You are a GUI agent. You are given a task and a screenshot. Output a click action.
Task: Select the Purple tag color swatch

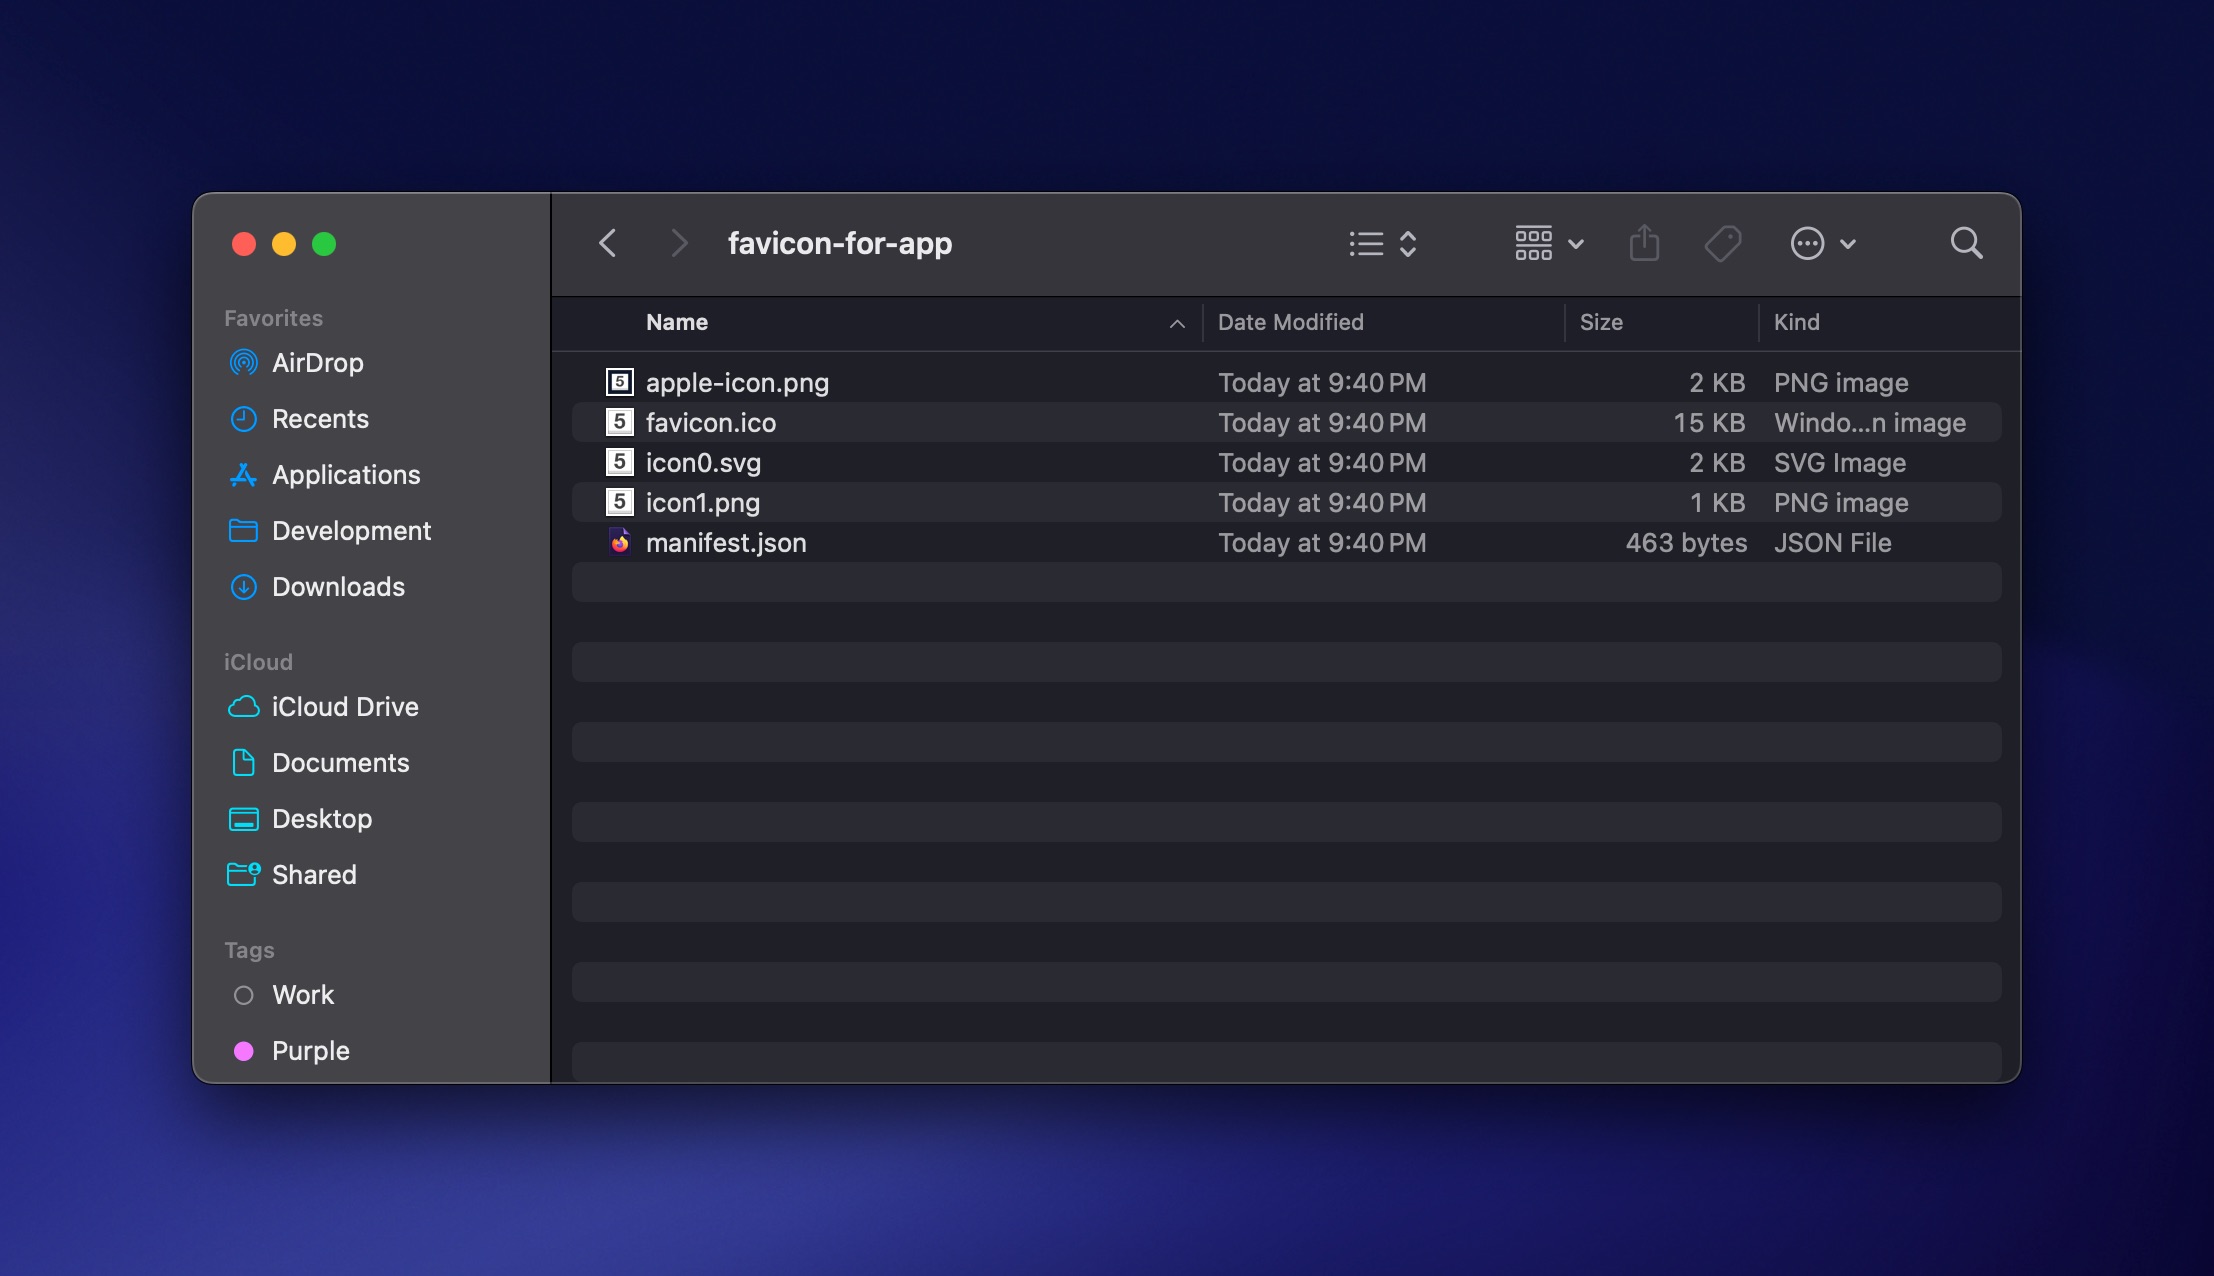(x=243, y=1050)
